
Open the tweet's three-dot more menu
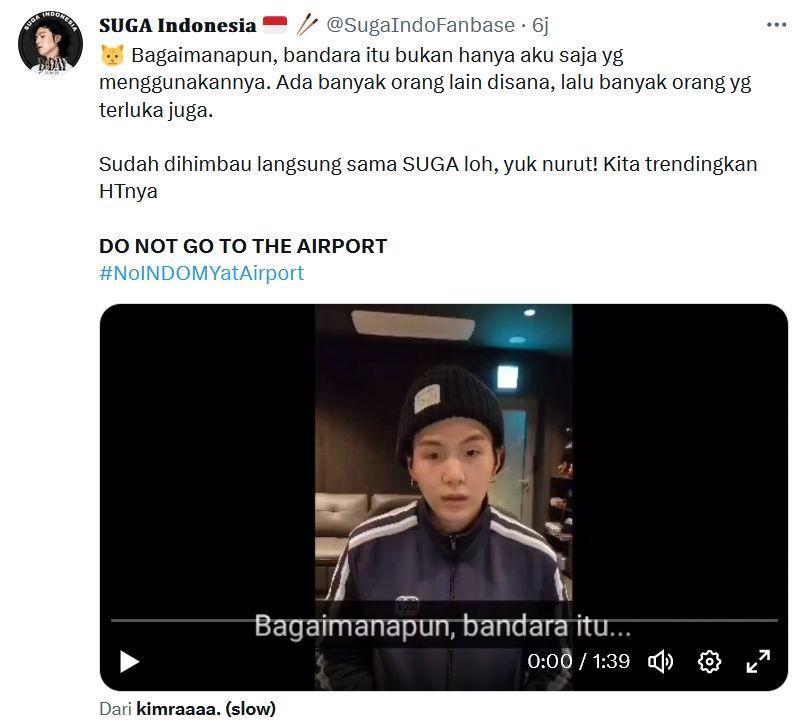pos(776,25)
